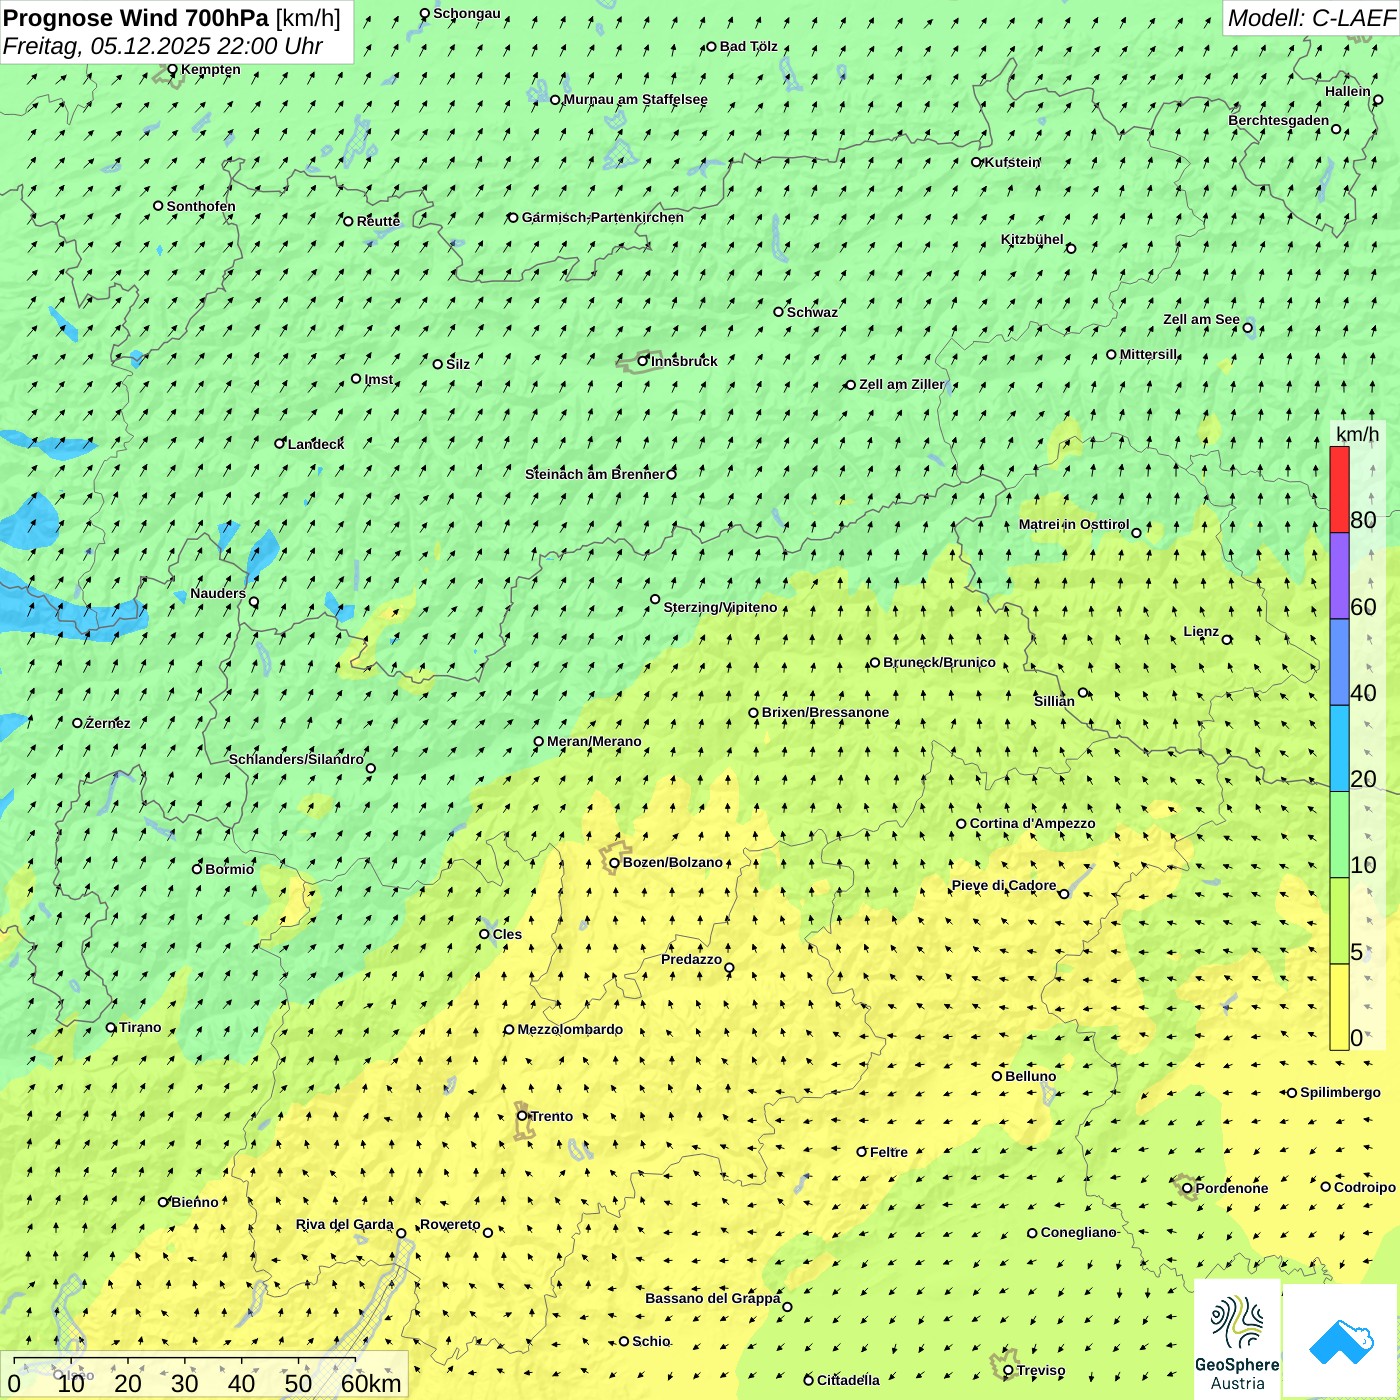Select the dark blue legend segment
1400x1400 pixels.
click(x=1339, y=662)
